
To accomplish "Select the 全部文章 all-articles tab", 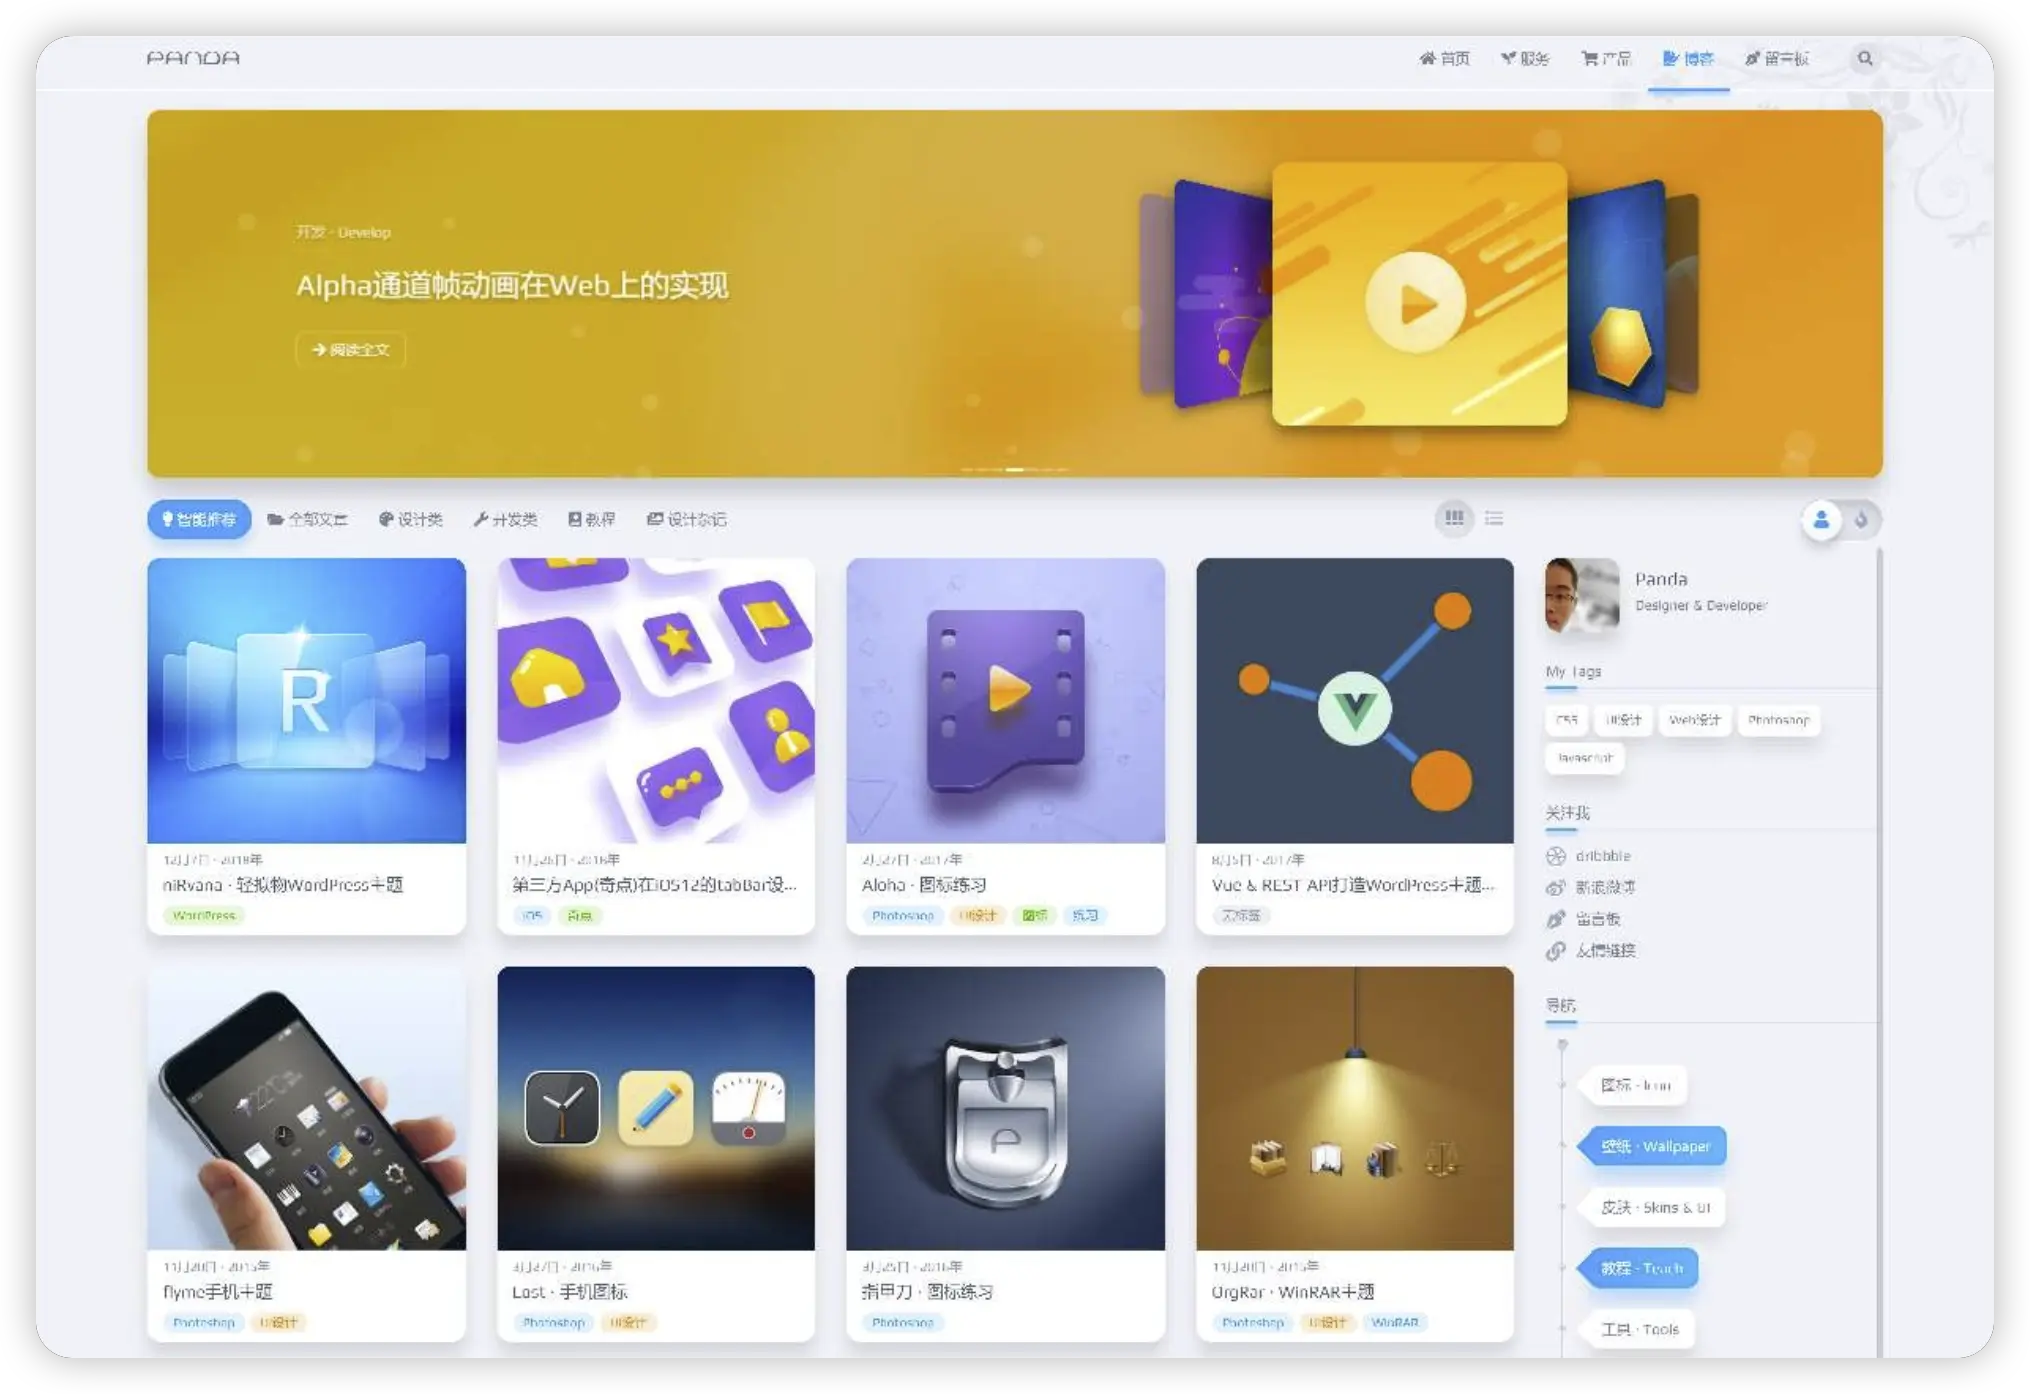I will (x=307, y=519).
